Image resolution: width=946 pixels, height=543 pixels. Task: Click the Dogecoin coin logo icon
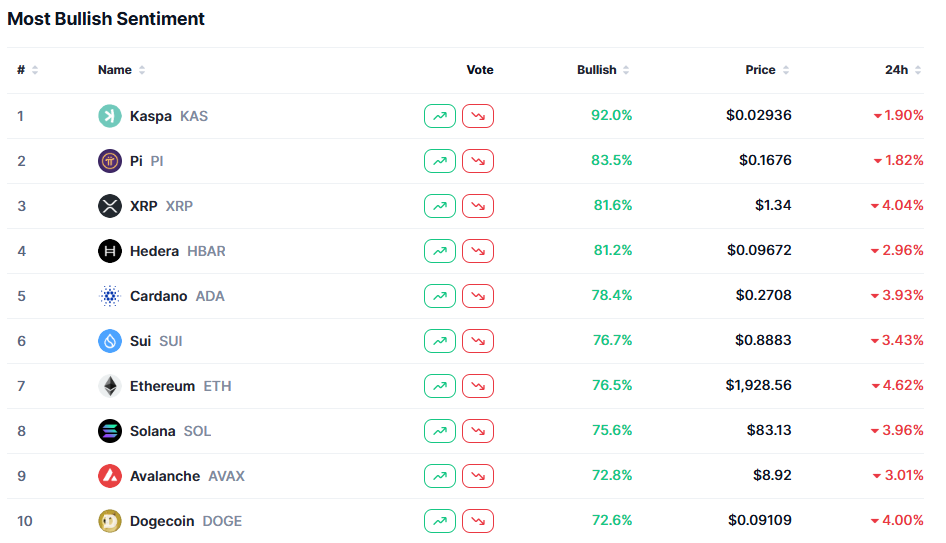coord(110,521)
